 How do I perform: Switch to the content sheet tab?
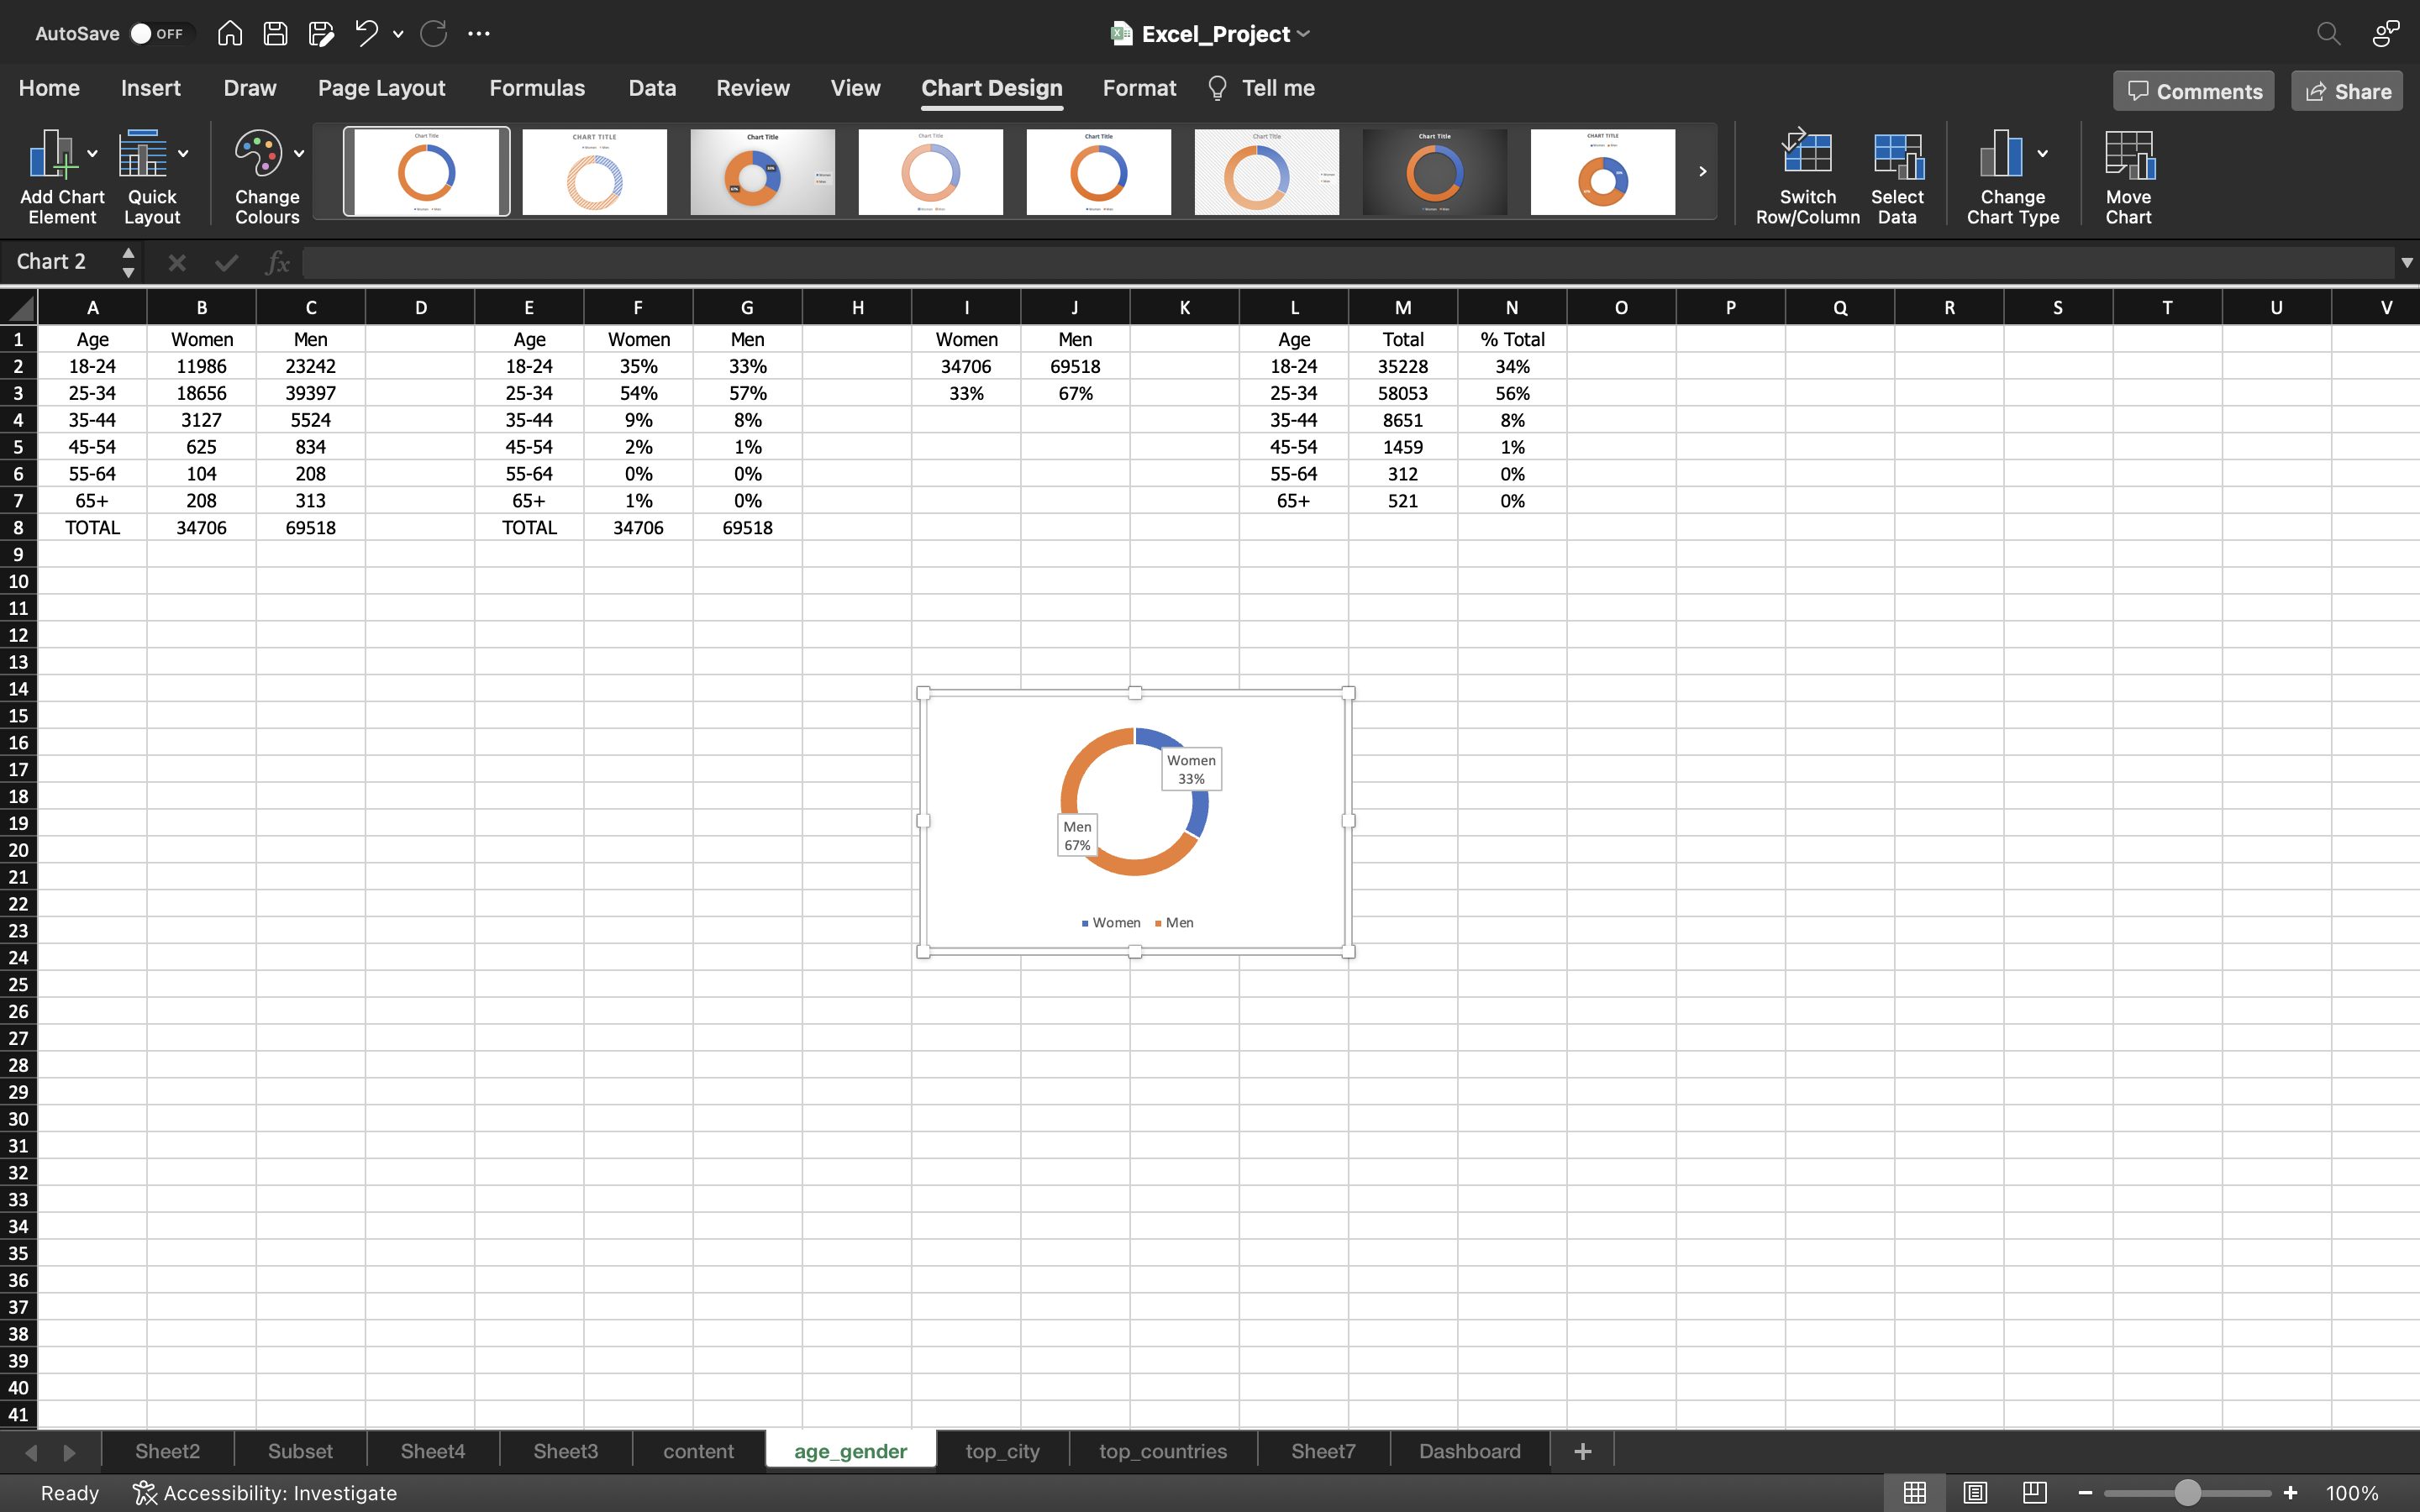pos(698,1450)
